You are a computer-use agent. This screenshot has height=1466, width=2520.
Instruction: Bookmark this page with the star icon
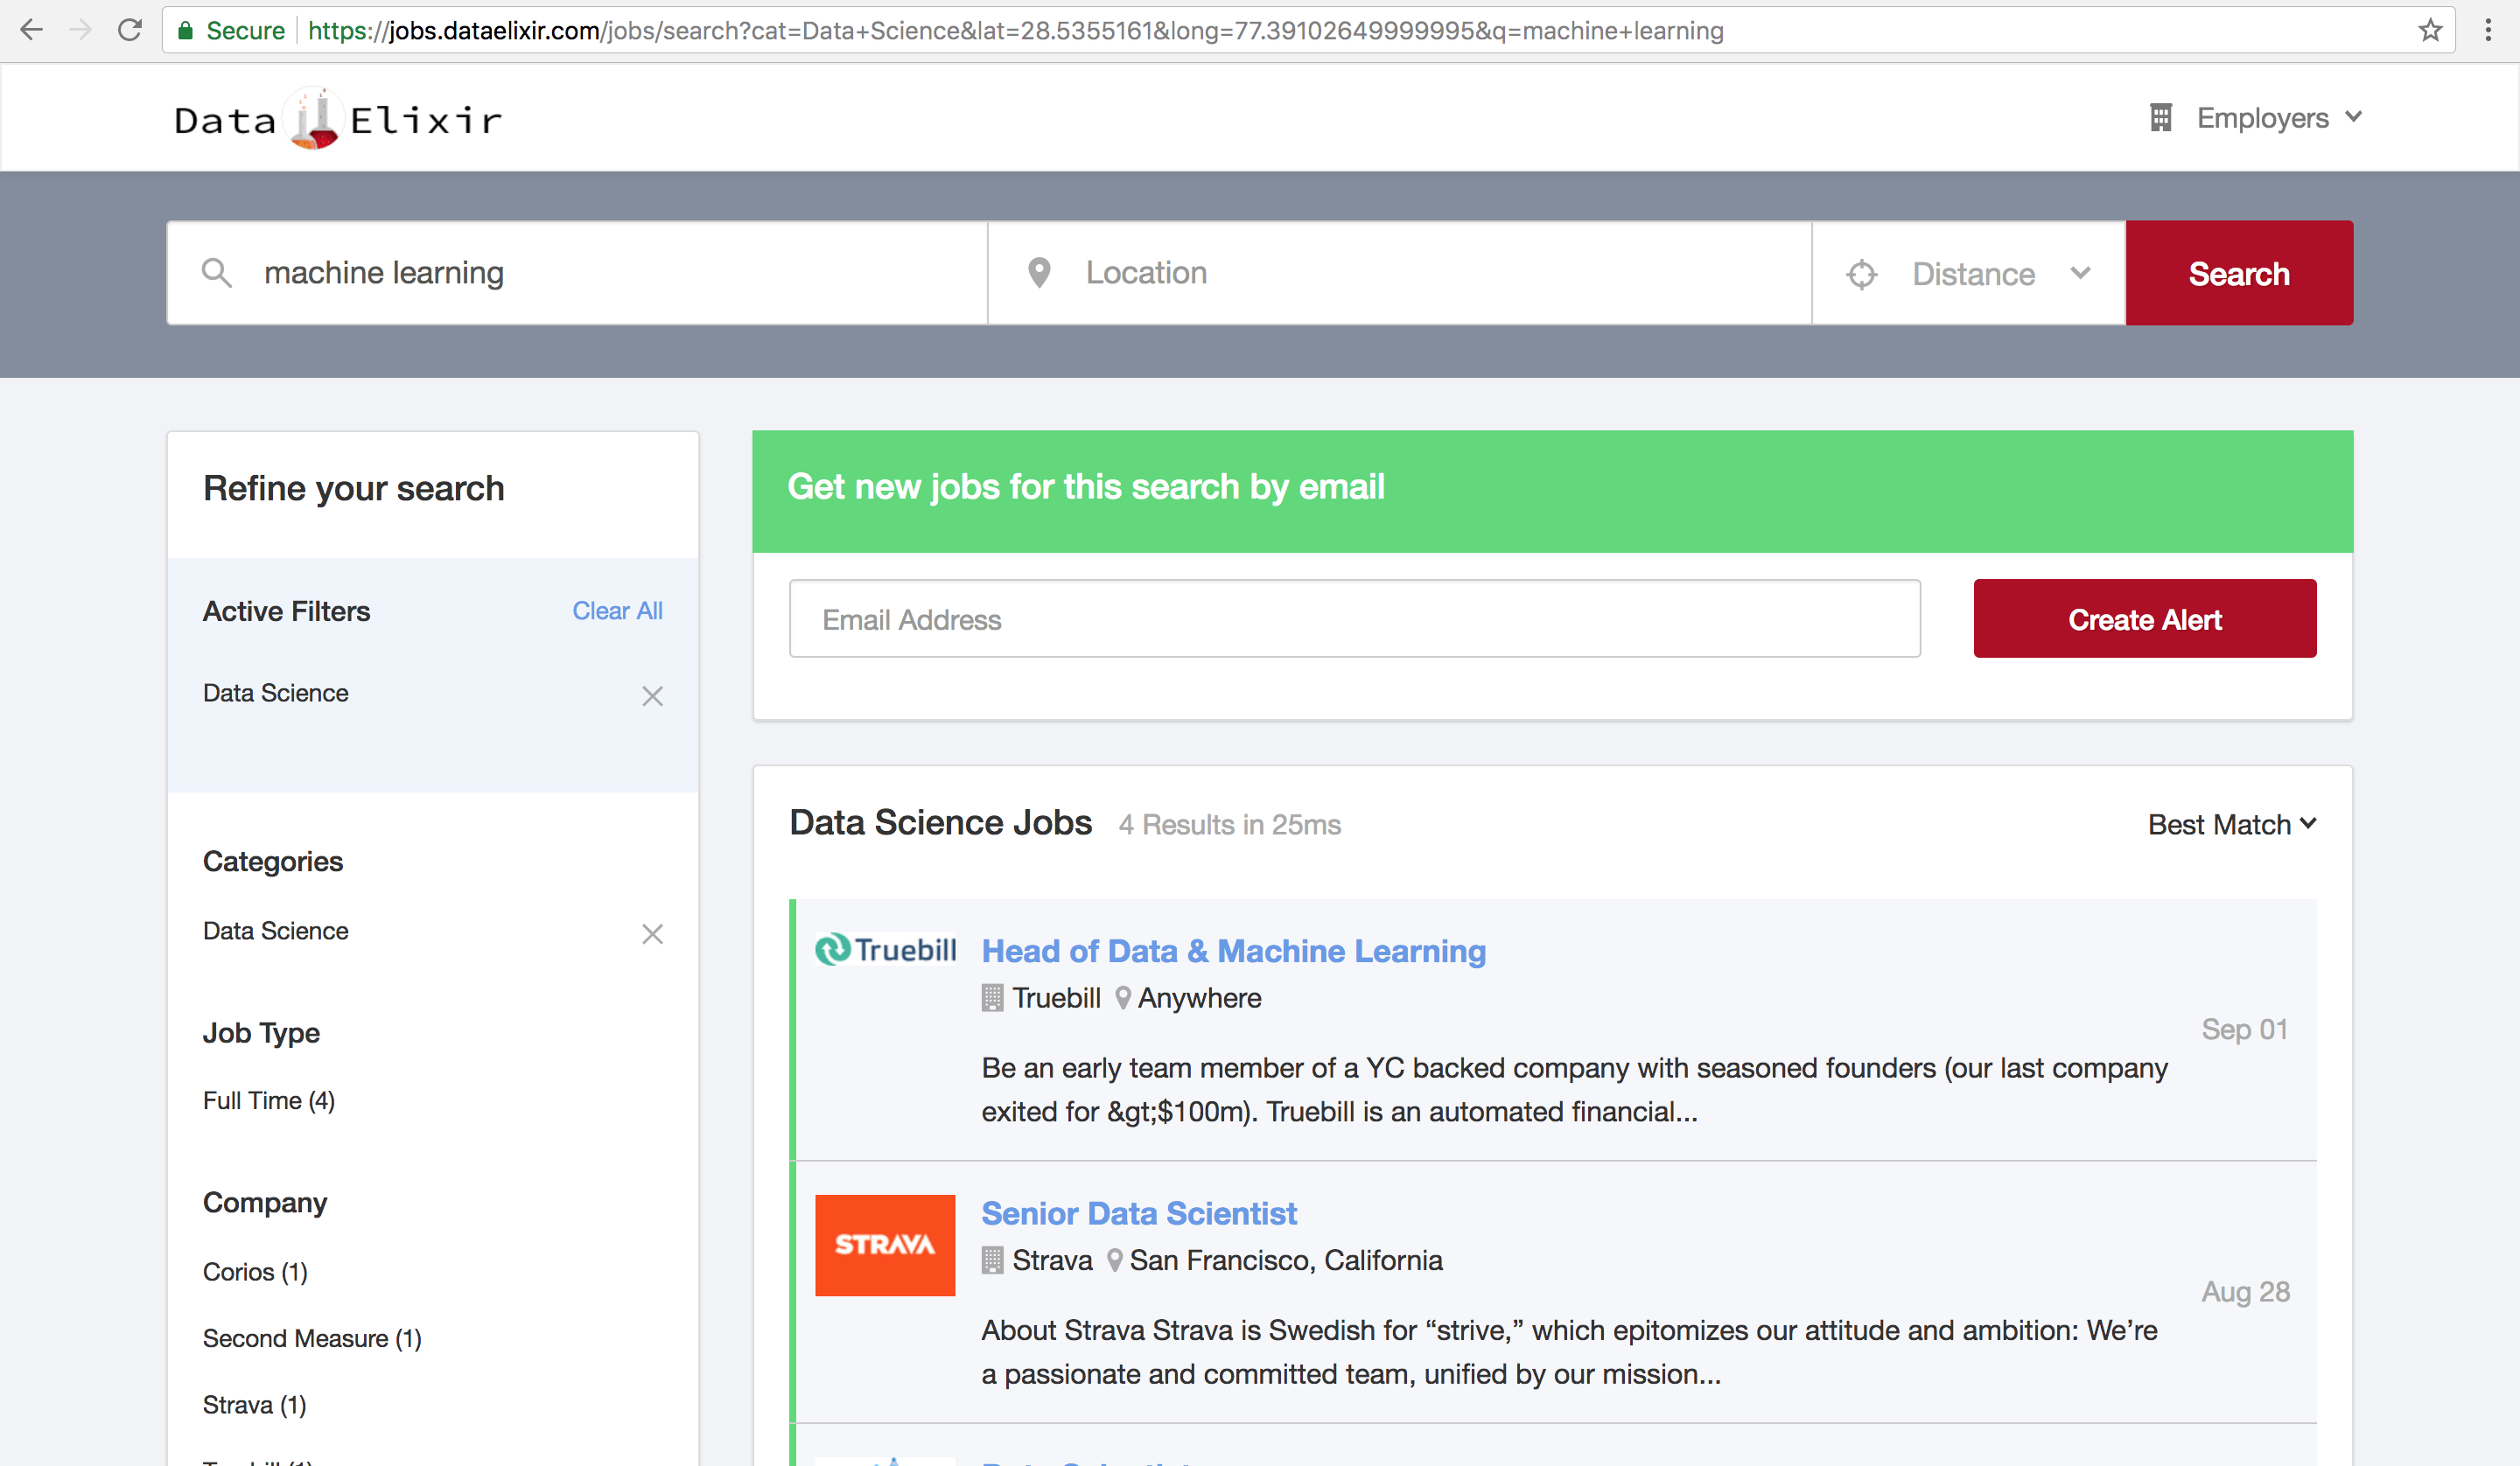tap(2430, 30)
